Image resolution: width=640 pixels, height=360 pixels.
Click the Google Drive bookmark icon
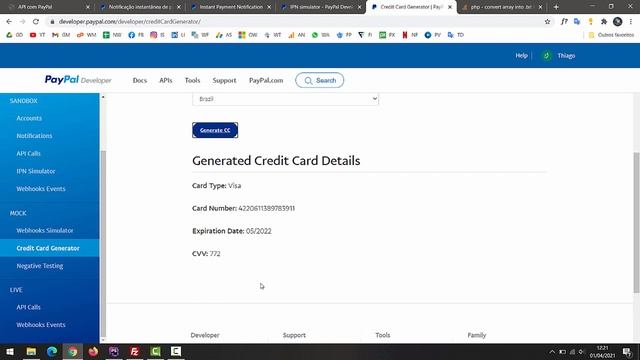(9, 35)
